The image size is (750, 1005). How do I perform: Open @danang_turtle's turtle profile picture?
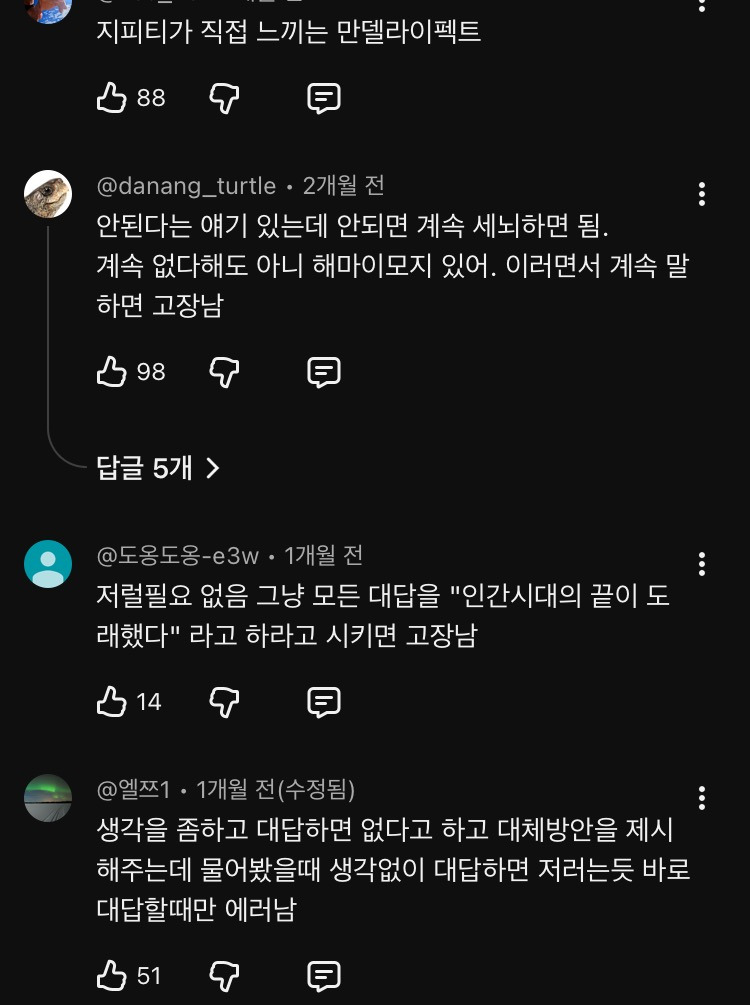48,194
